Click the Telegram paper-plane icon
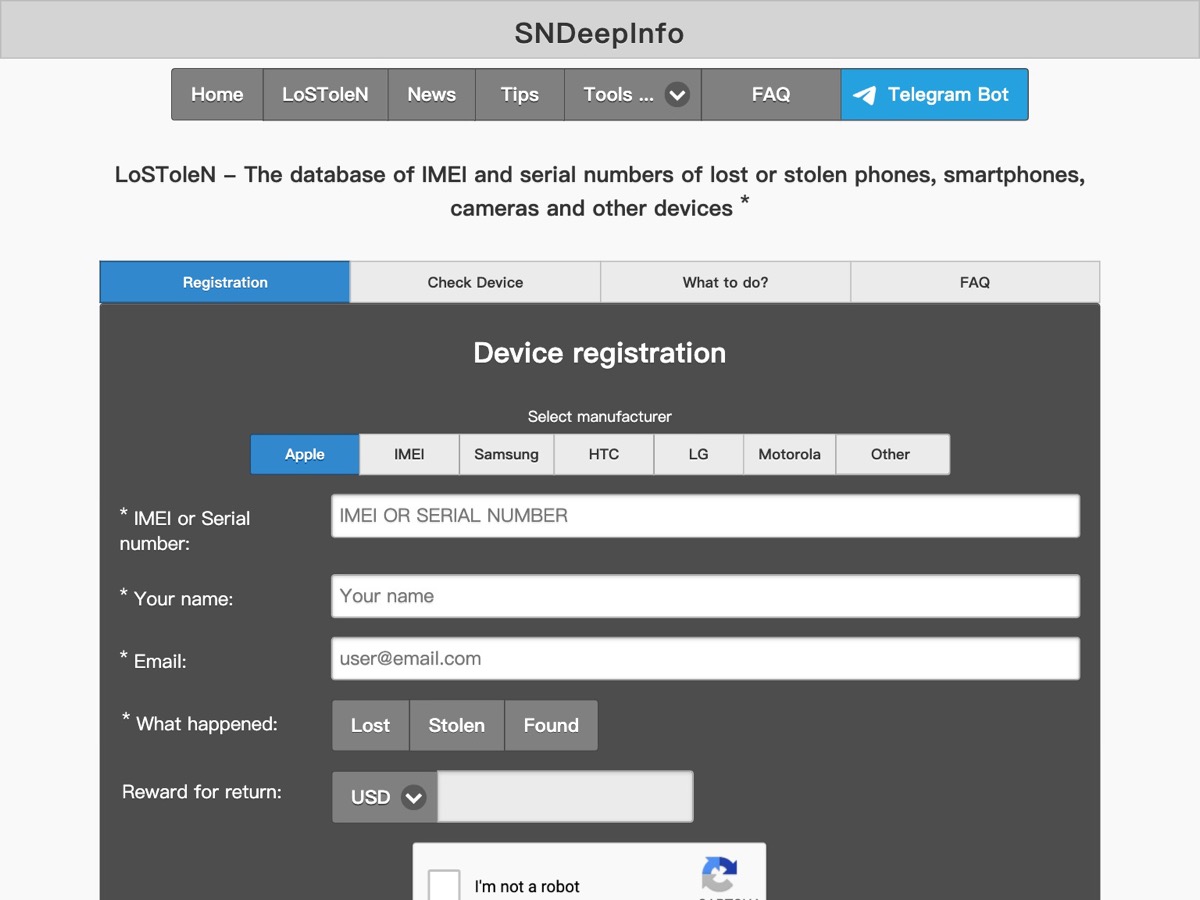Image resolution: width=1200 pixels, height=900 pixels. click(x=865, y=95)
